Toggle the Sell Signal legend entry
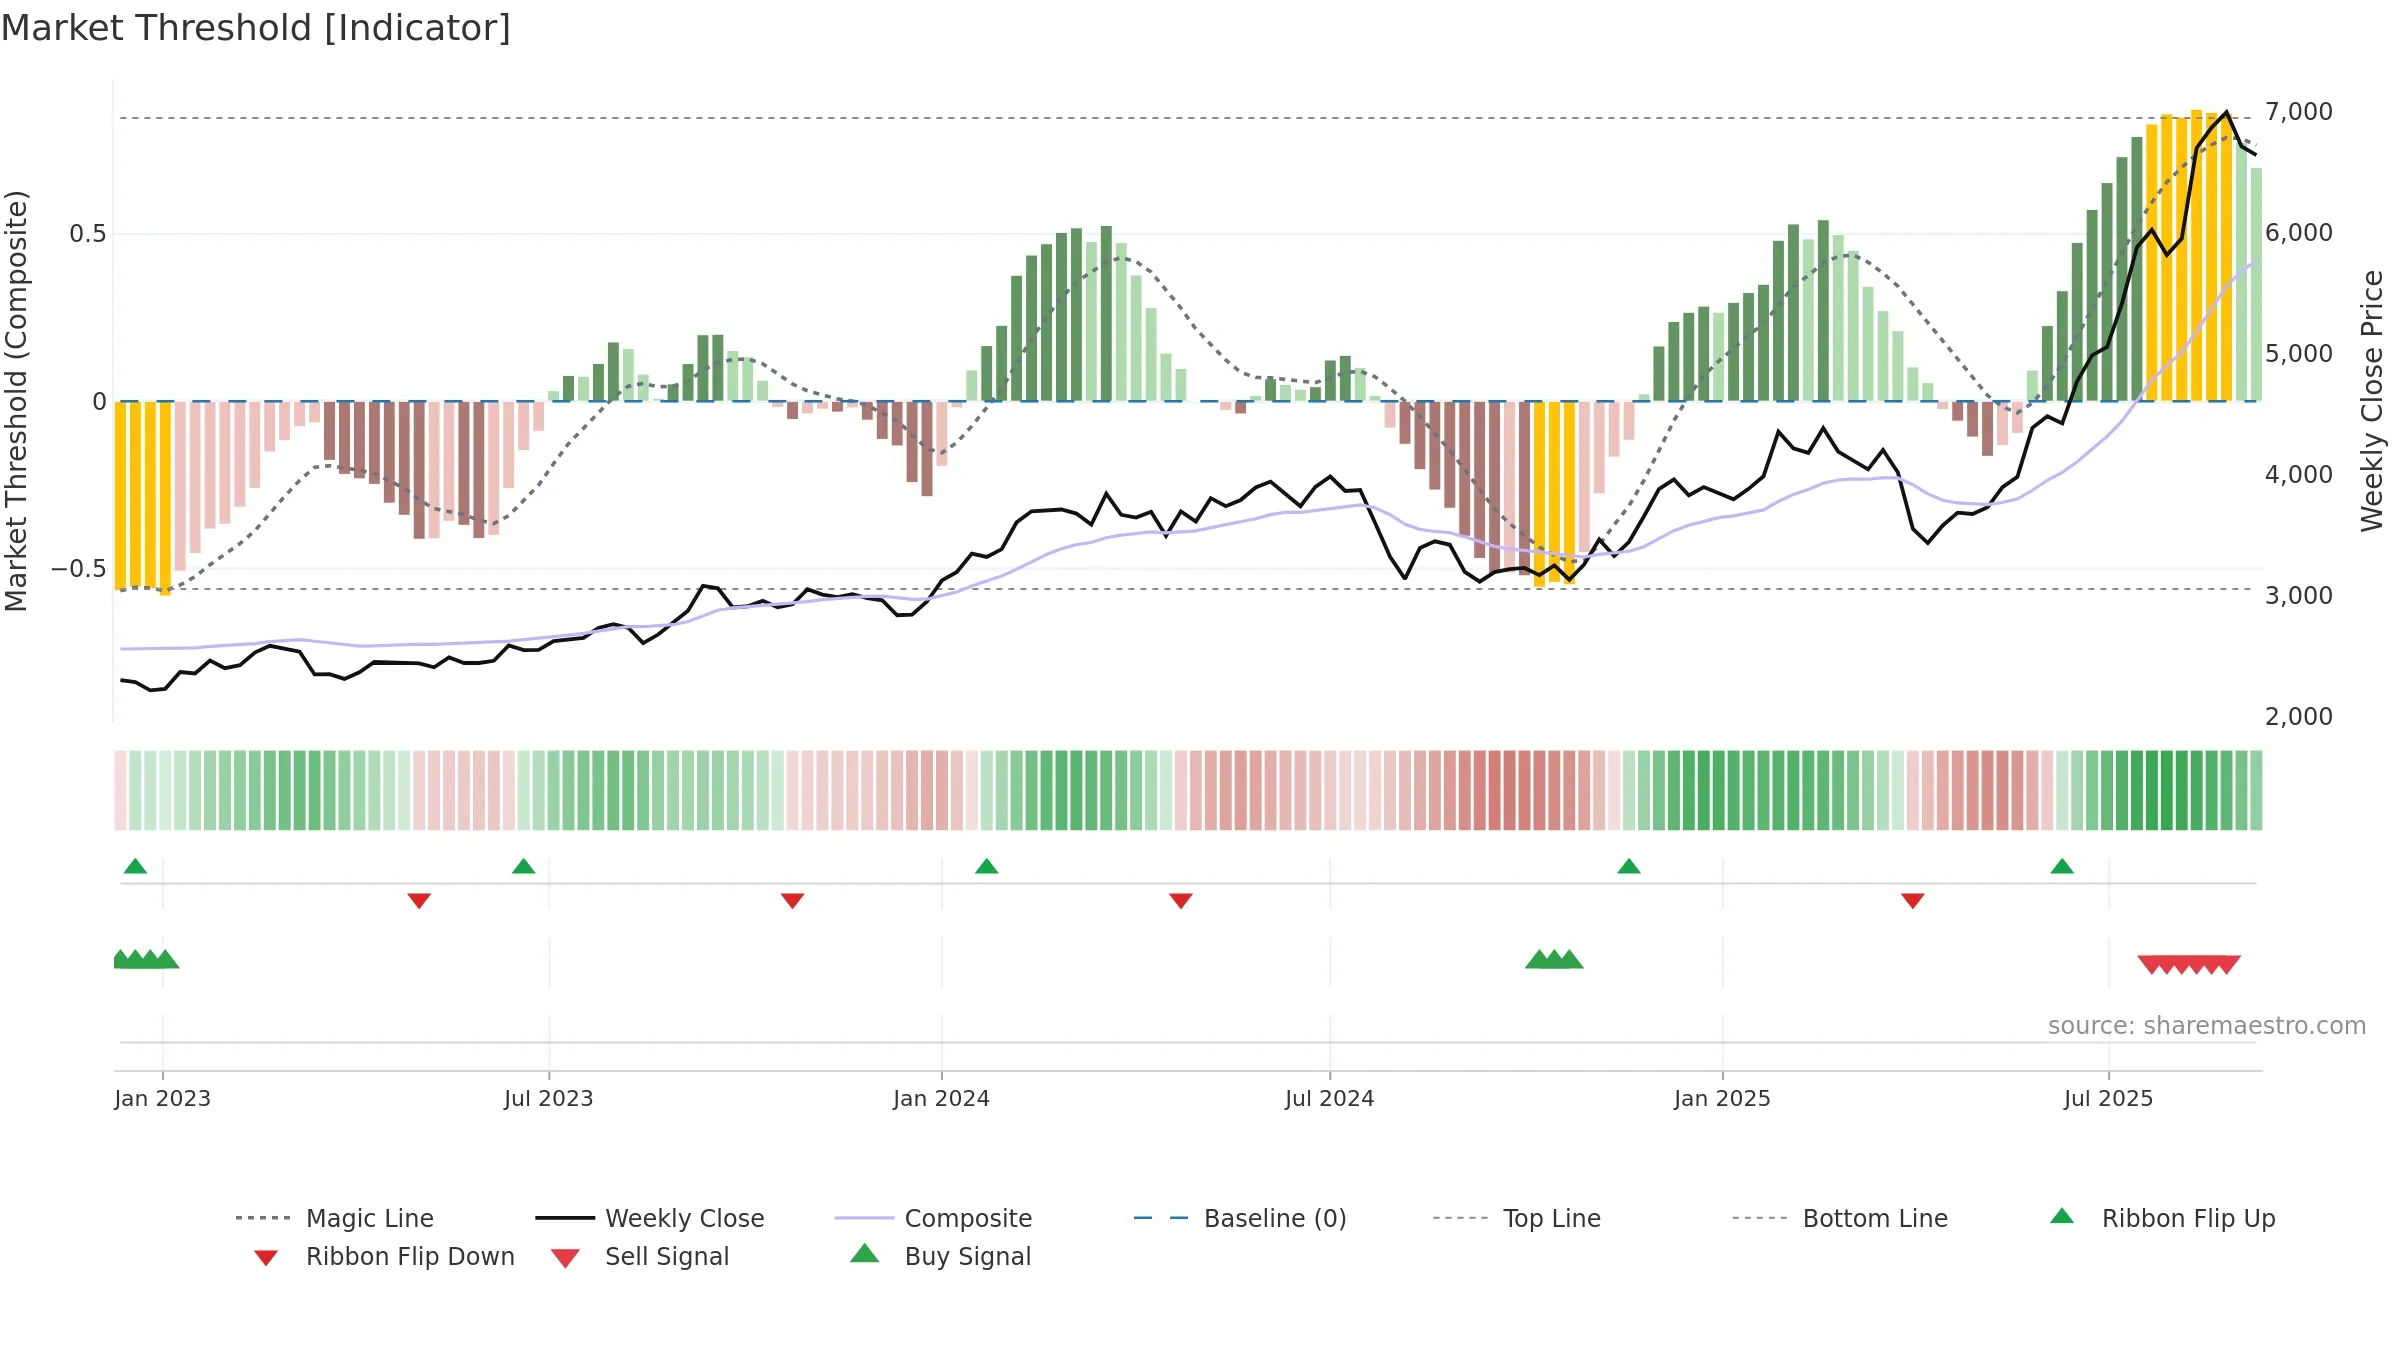 pos(640,1256)
